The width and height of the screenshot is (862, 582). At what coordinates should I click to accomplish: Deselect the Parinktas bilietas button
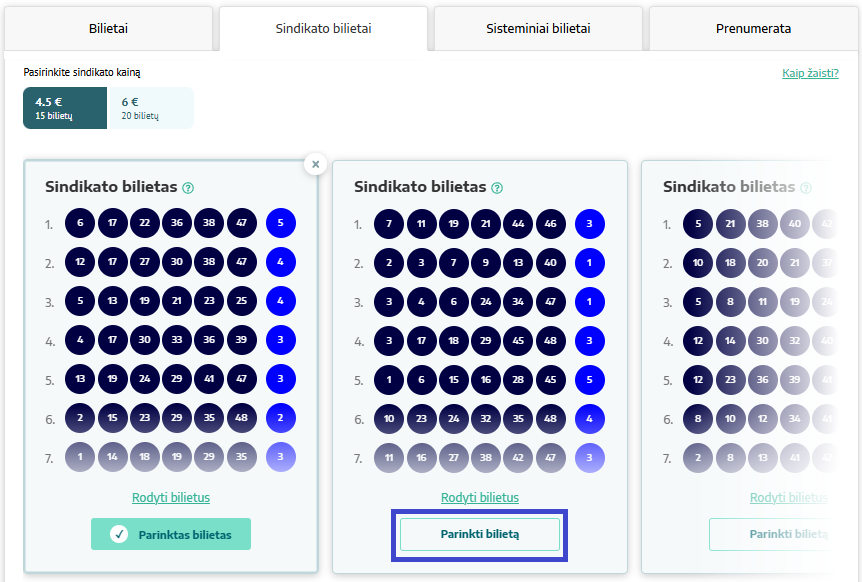(171, 534)
